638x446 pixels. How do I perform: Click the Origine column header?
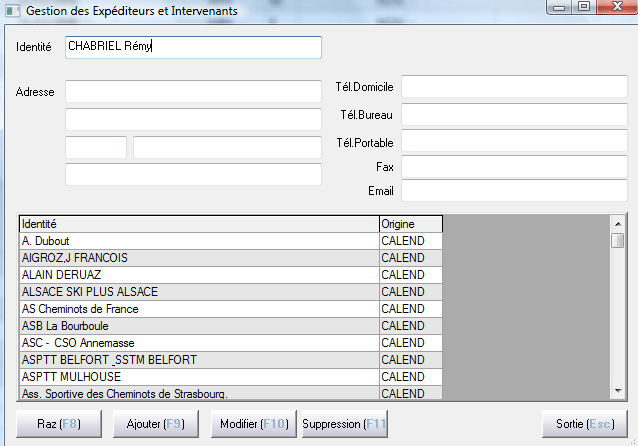(410, 224)
